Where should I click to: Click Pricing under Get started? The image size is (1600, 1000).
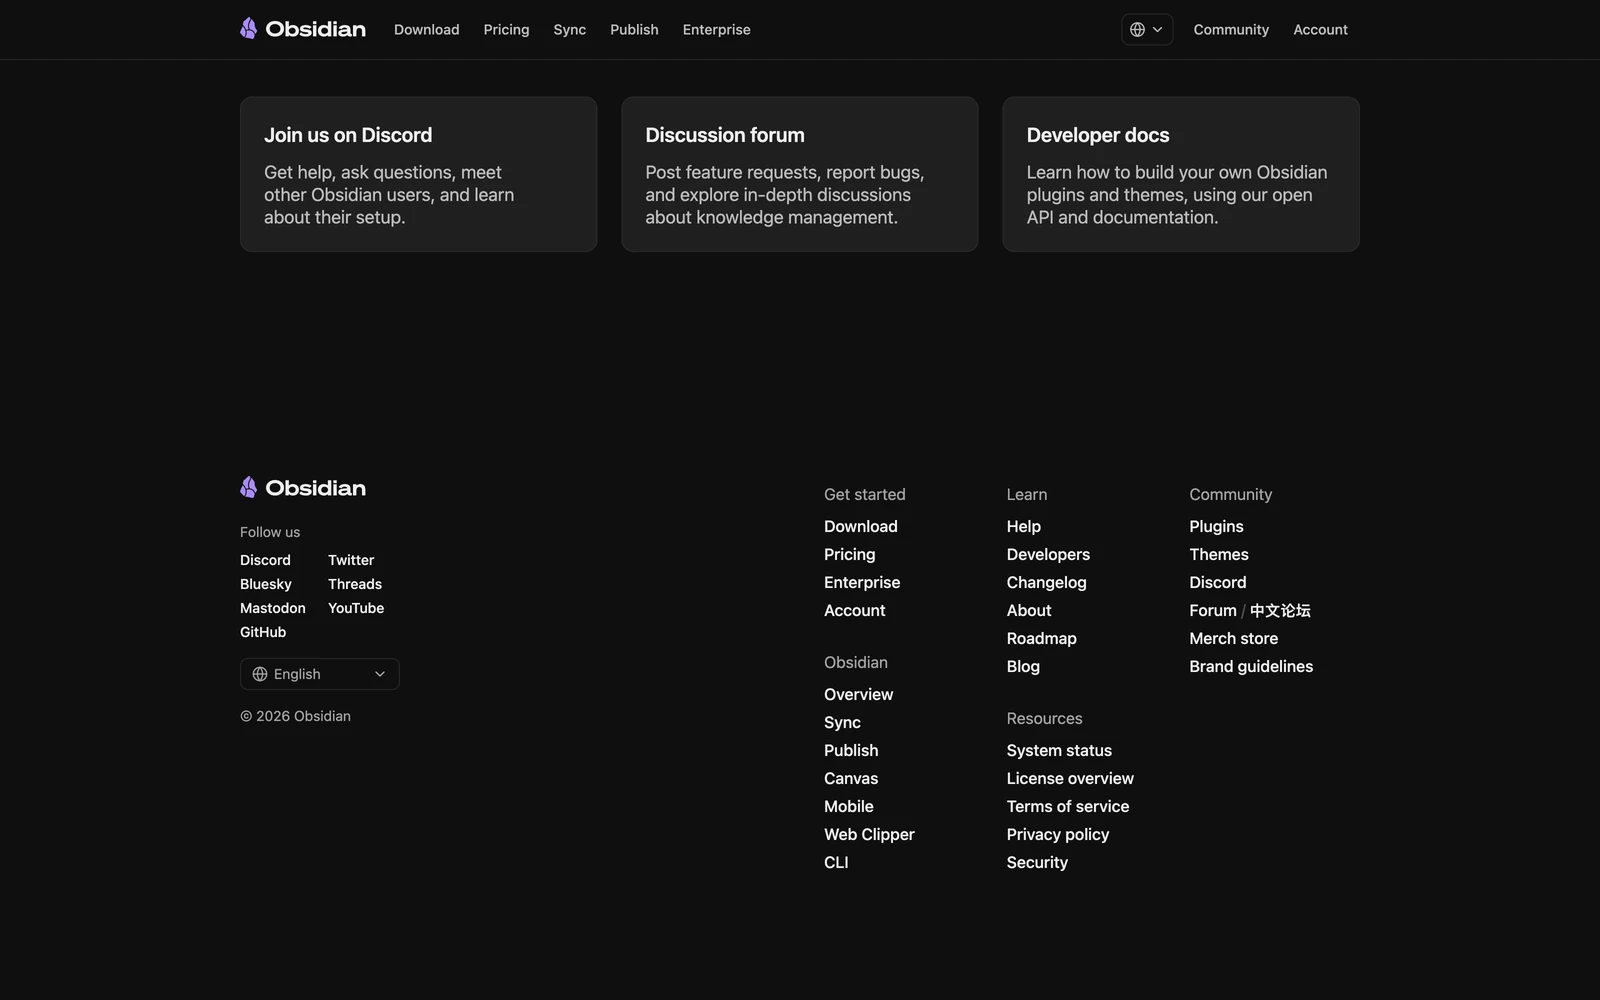pos(850,554)
